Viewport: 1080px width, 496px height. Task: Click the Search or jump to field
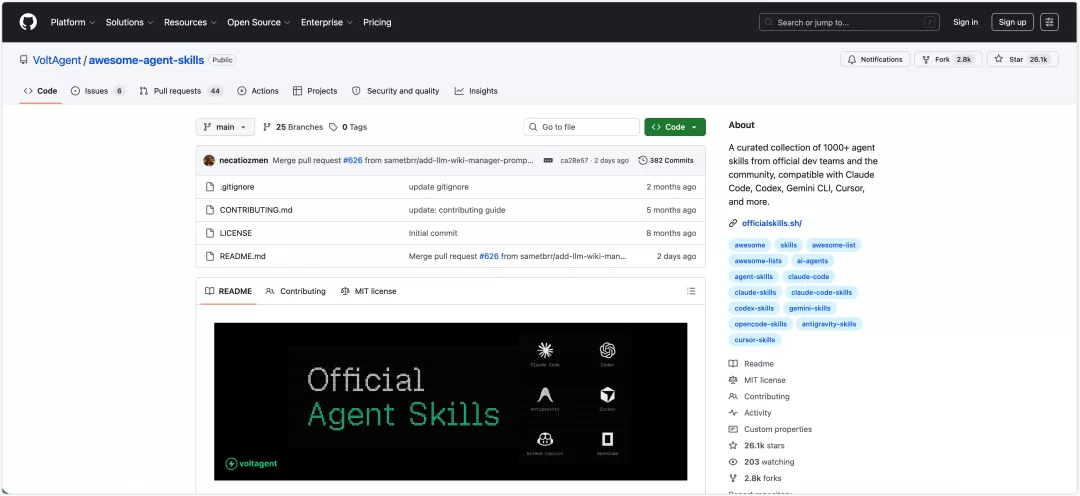pos(850,22)
